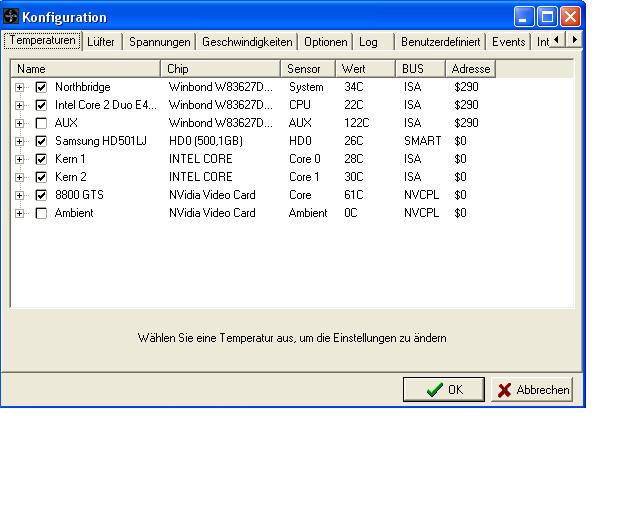Screen dimensions: 640x512
Task: Select the Northbridge row name
Action: (83, 87)
